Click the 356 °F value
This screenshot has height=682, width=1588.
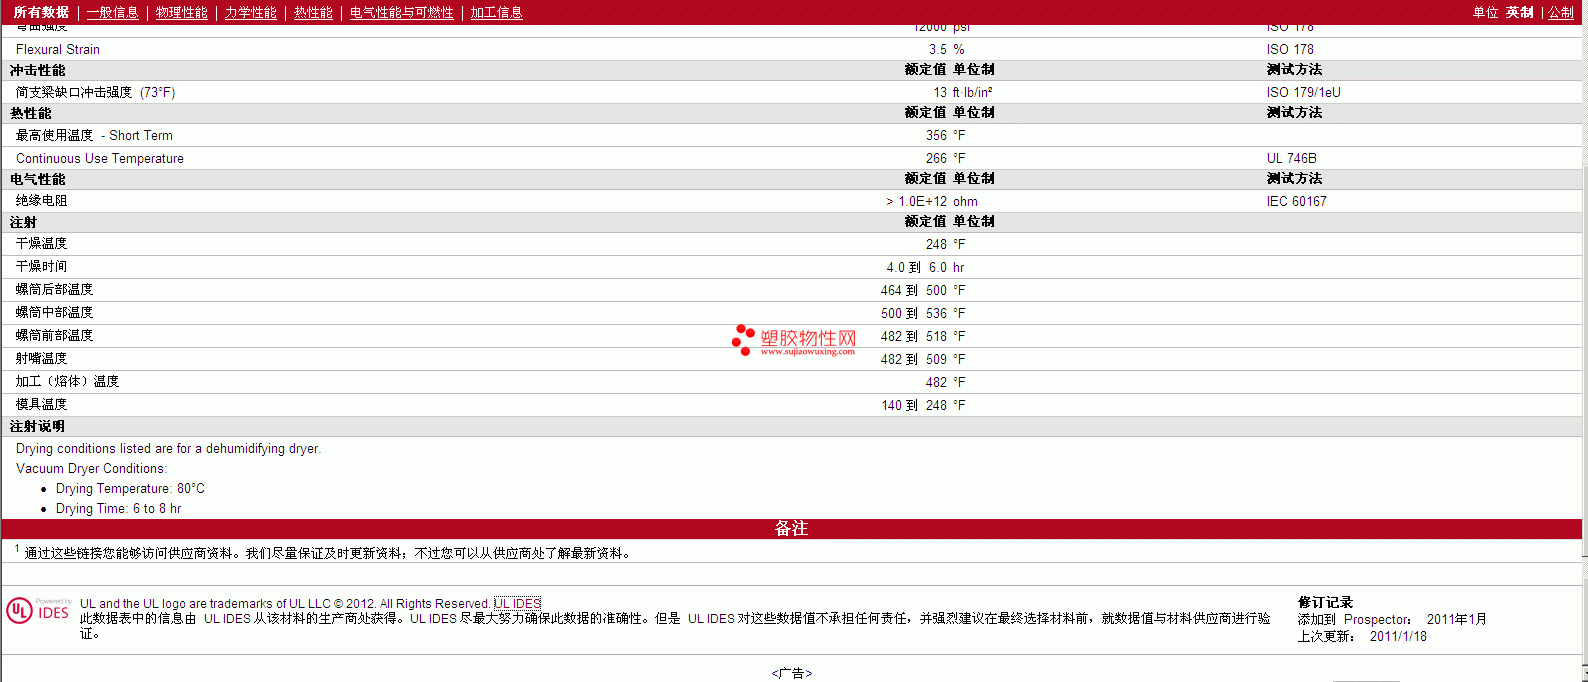945,135
